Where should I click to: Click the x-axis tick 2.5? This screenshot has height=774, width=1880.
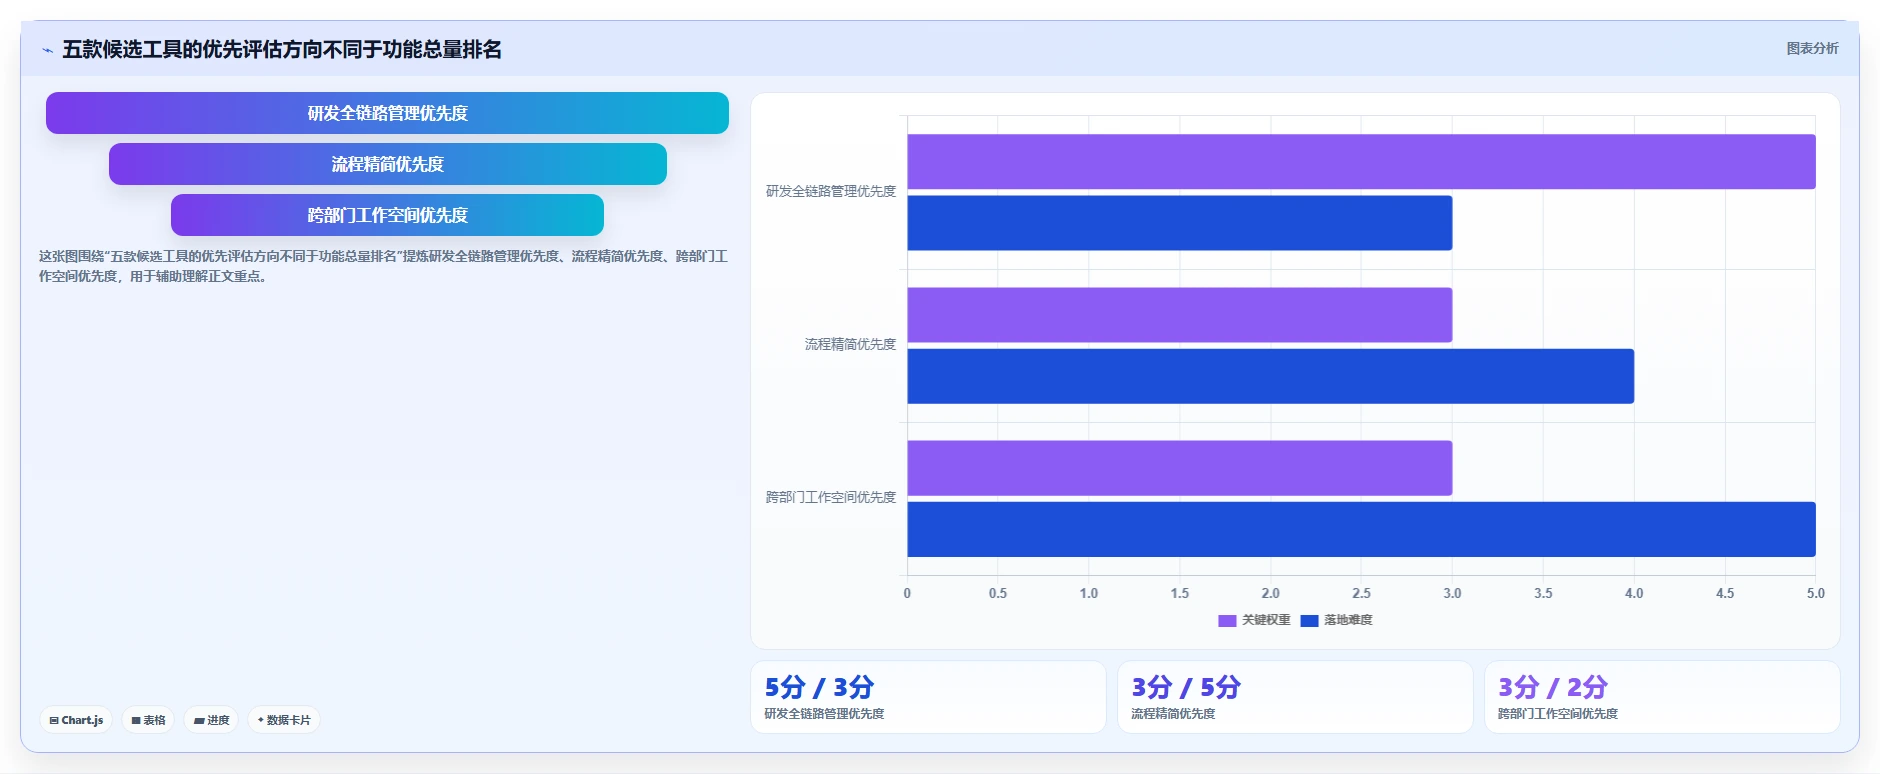point(1361,593)
